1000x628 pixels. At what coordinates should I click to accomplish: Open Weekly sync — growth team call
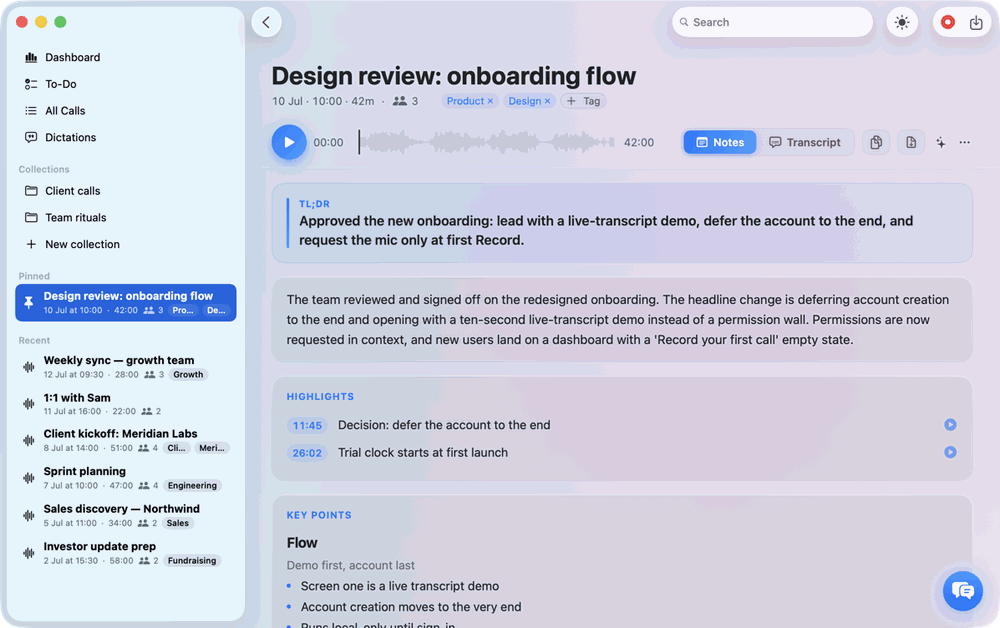tap(126, 367)
